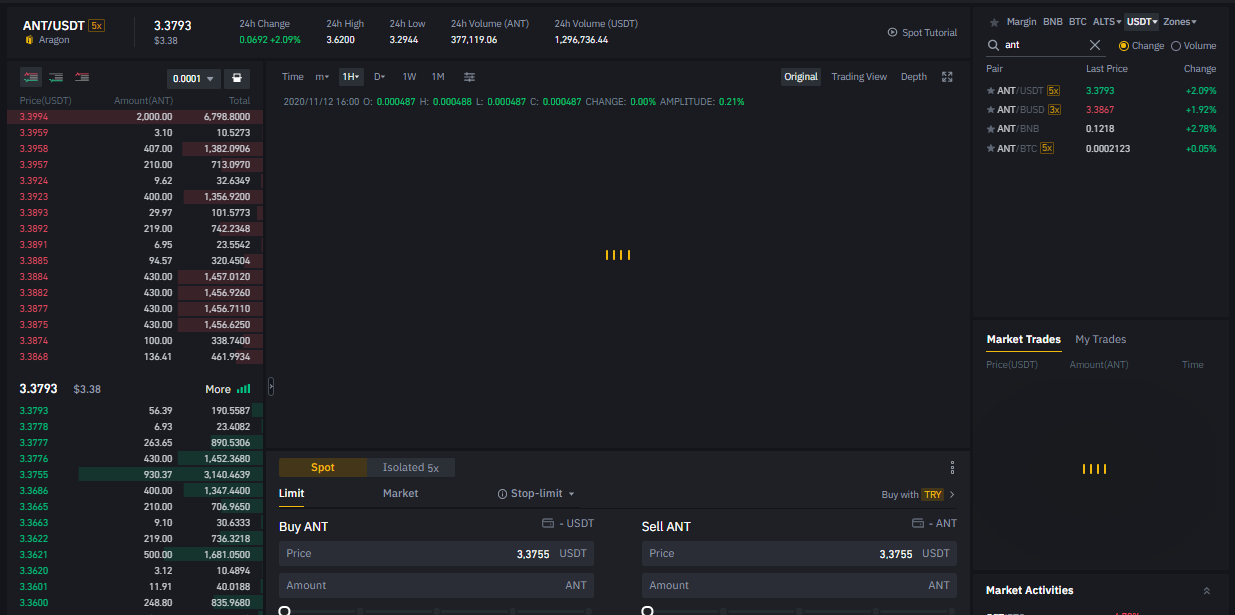Screen dimensions: 1235x615
Task: Show buy orders only view icon
Action: tap(56, 77)
